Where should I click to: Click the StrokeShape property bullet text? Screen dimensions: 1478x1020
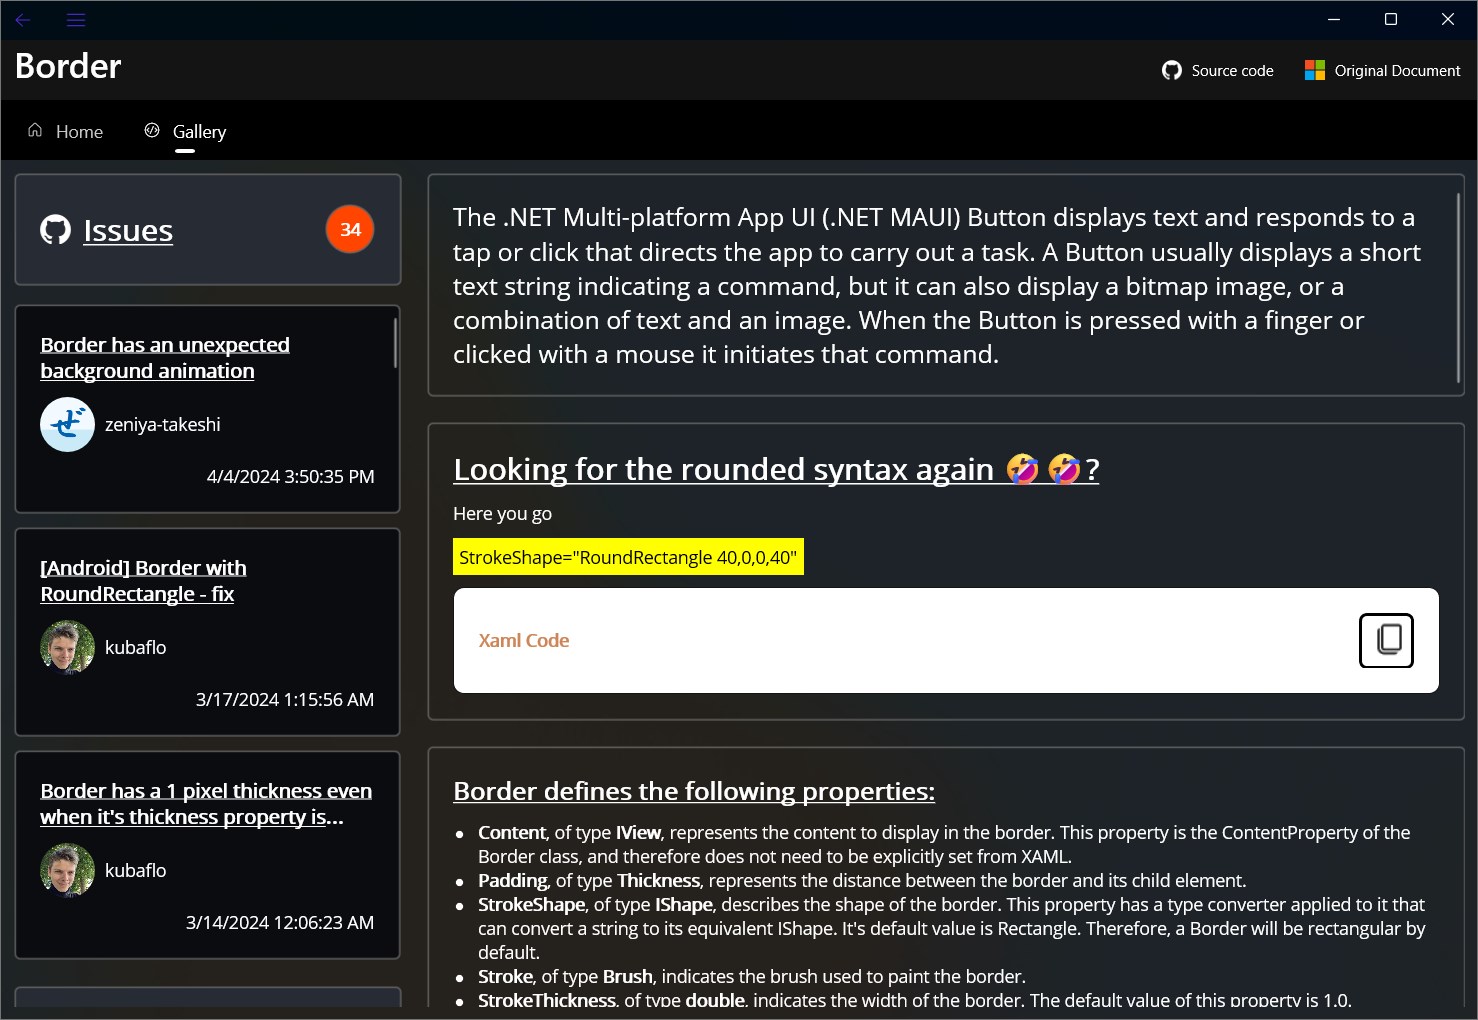coord(952,928)
